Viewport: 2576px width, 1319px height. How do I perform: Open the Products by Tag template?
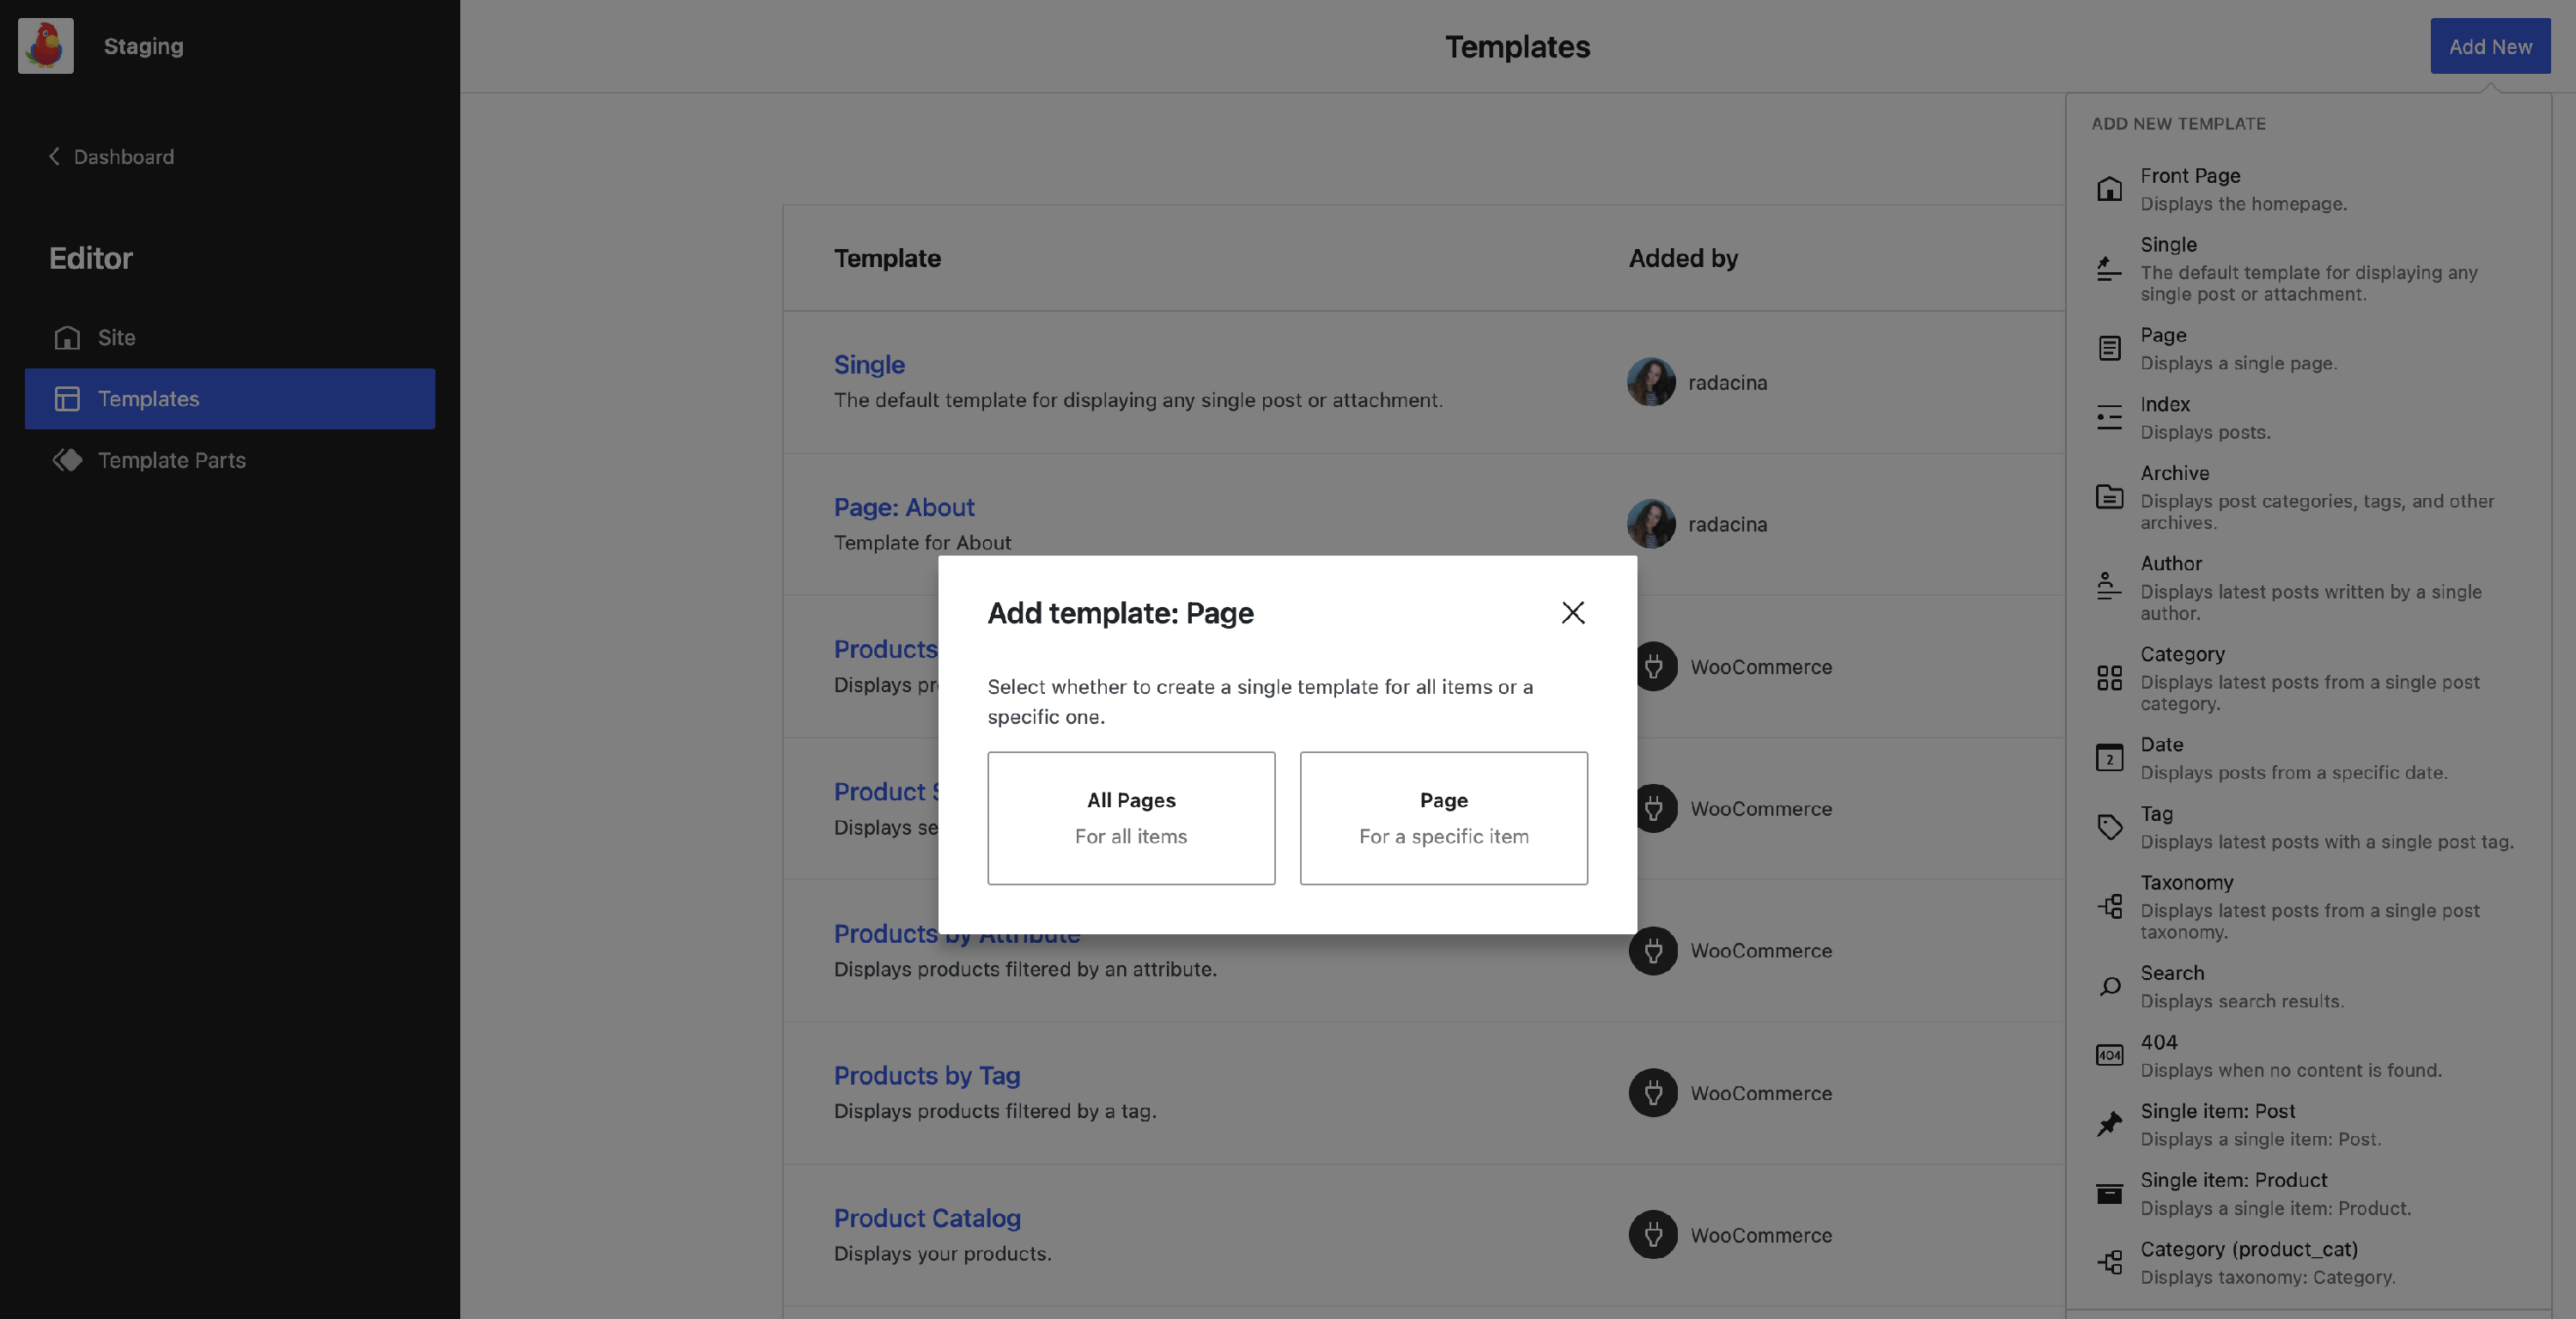point(926,1076)
